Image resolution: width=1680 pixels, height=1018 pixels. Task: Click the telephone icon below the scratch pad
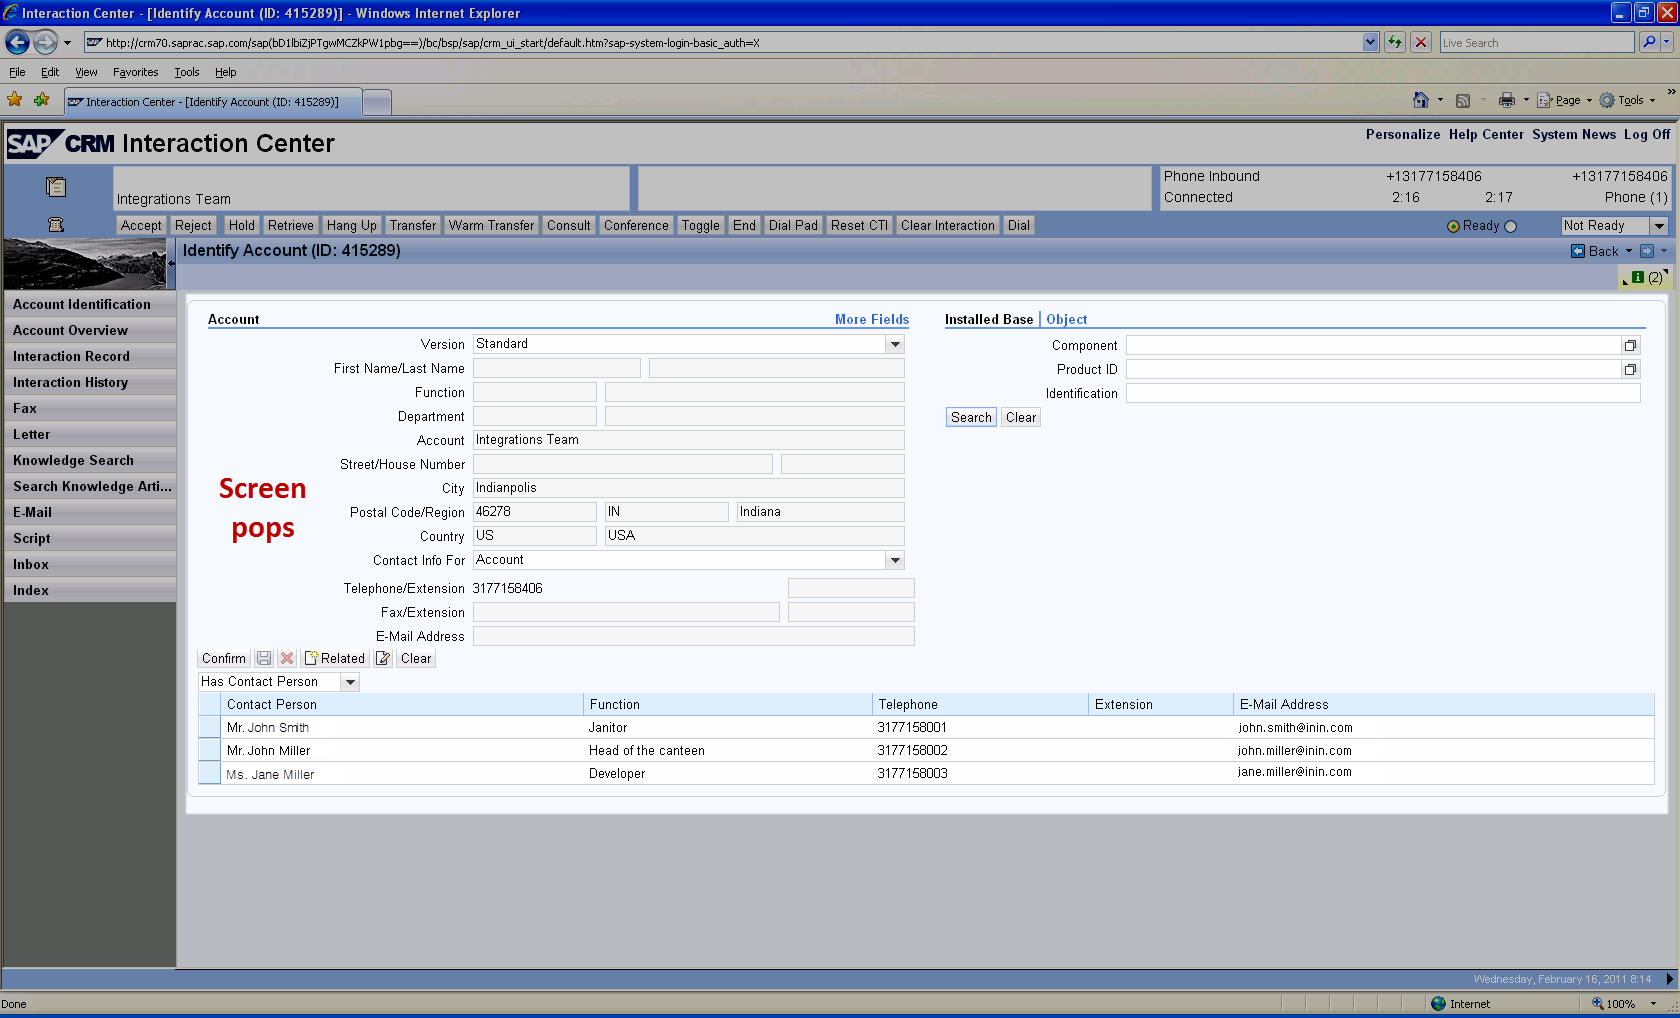(56, 225)
